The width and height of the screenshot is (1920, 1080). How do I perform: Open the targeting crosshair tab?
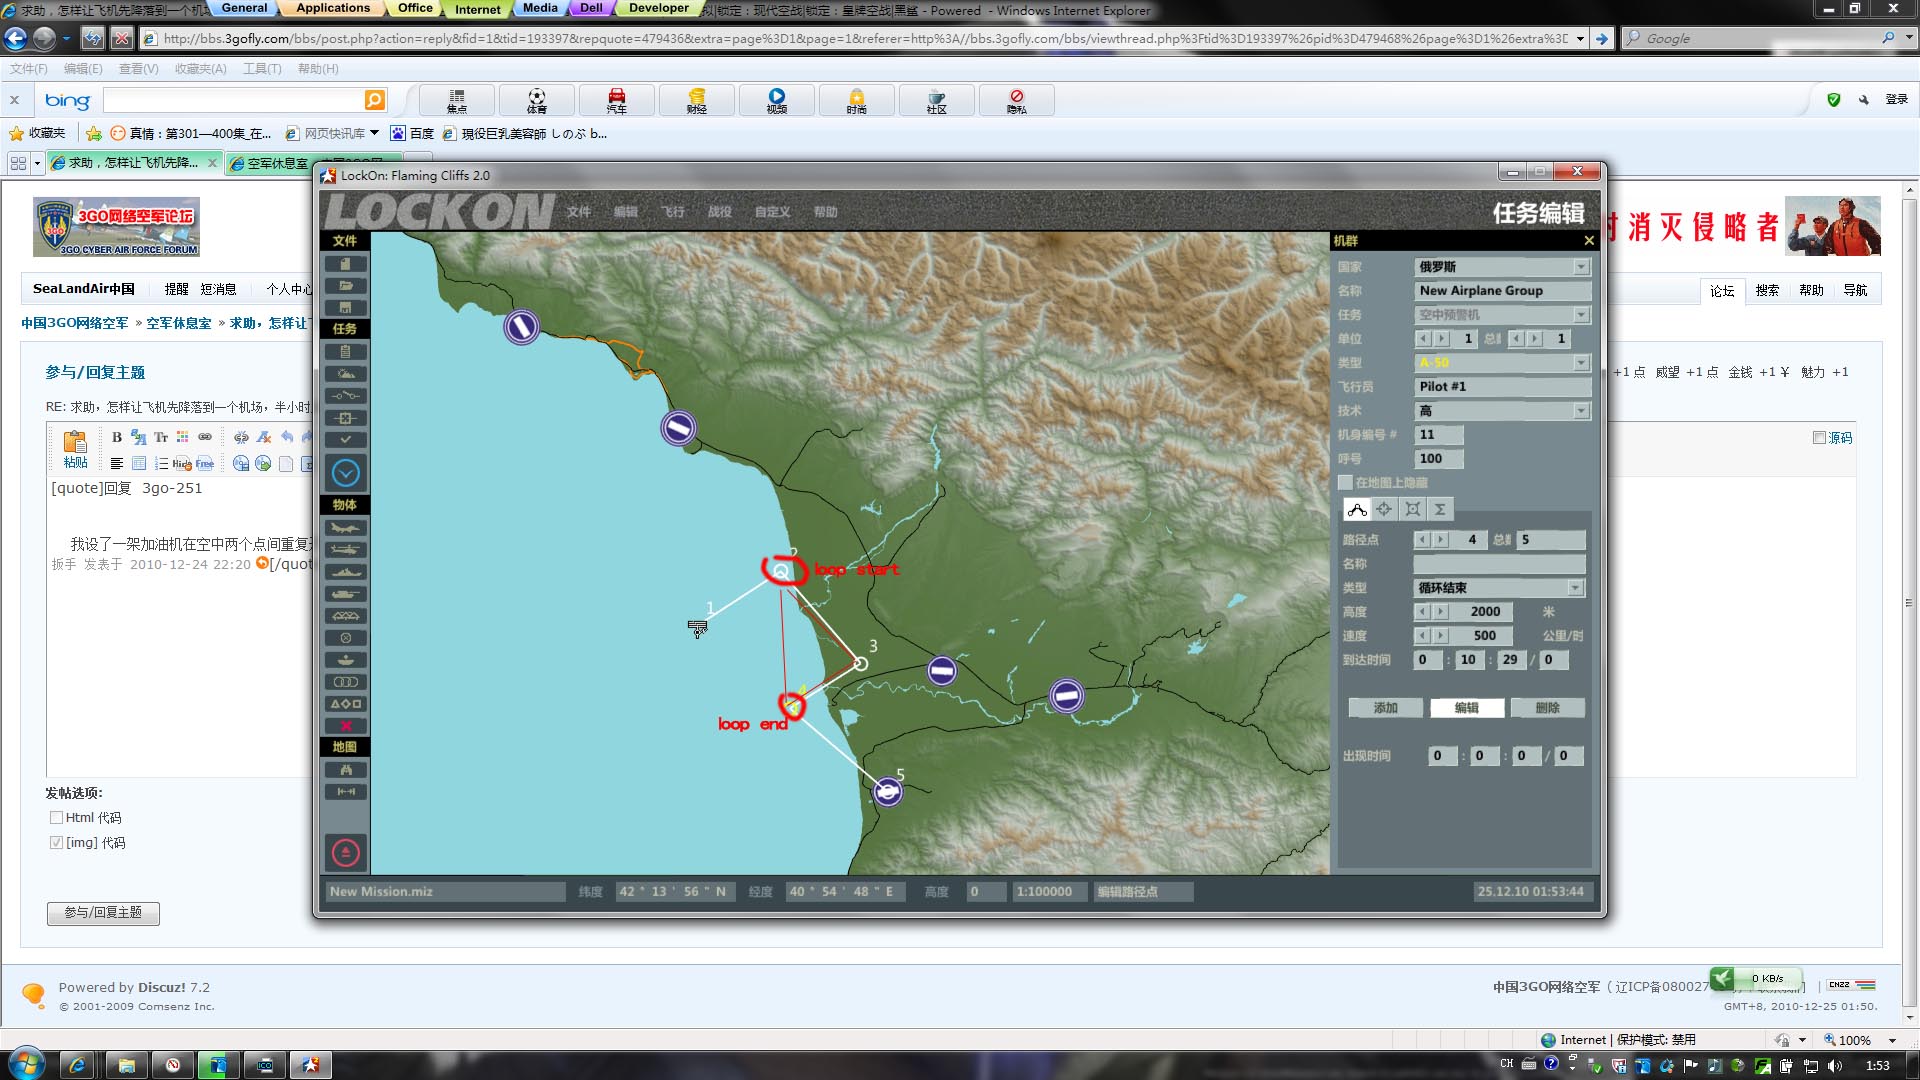pos(1384,509)
